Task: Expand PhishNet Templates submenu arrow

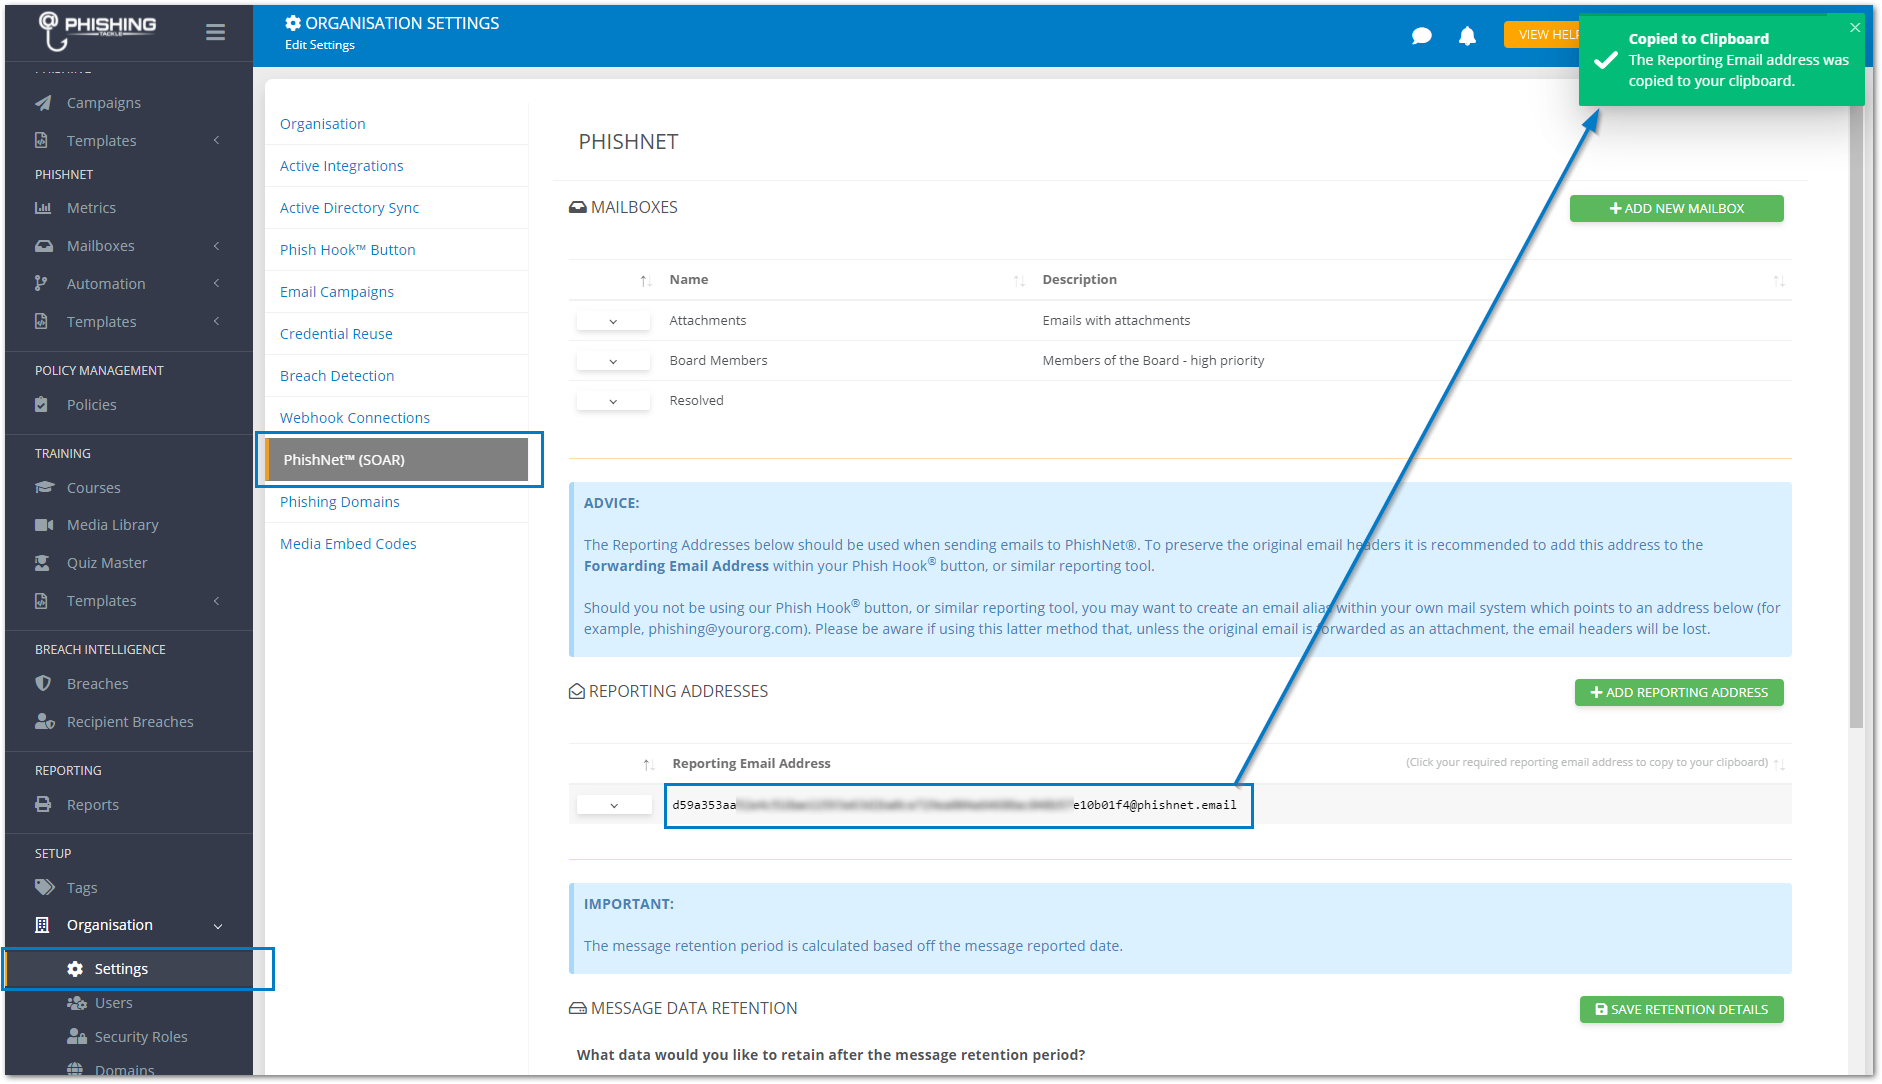Action: (217, 322)
